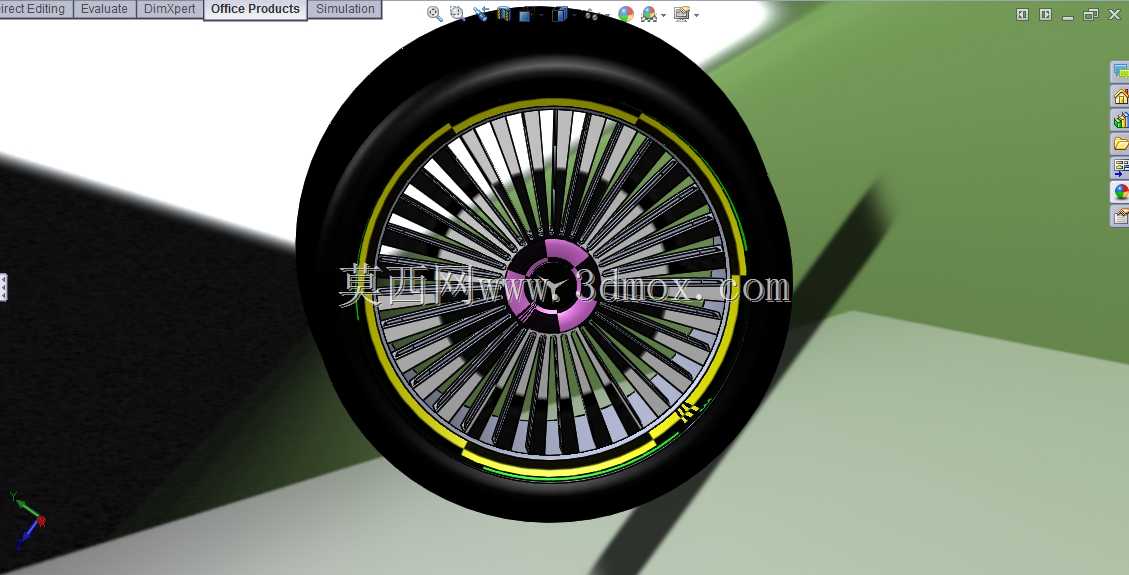Screen dimensions: 1129x575
Task: Open the Display Style icon
Action: 560,14
